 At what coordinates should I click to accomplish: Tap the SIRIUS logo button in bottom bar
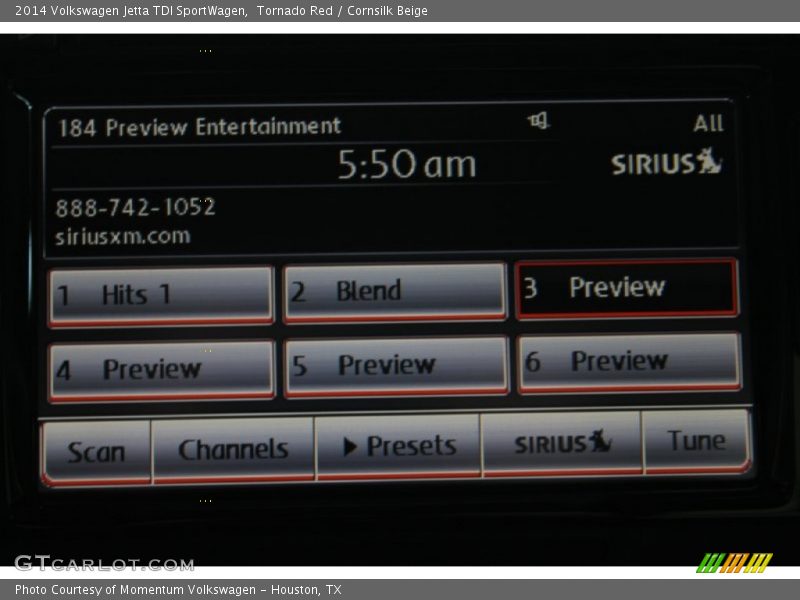pyautogui.click(x=562, y=443)
